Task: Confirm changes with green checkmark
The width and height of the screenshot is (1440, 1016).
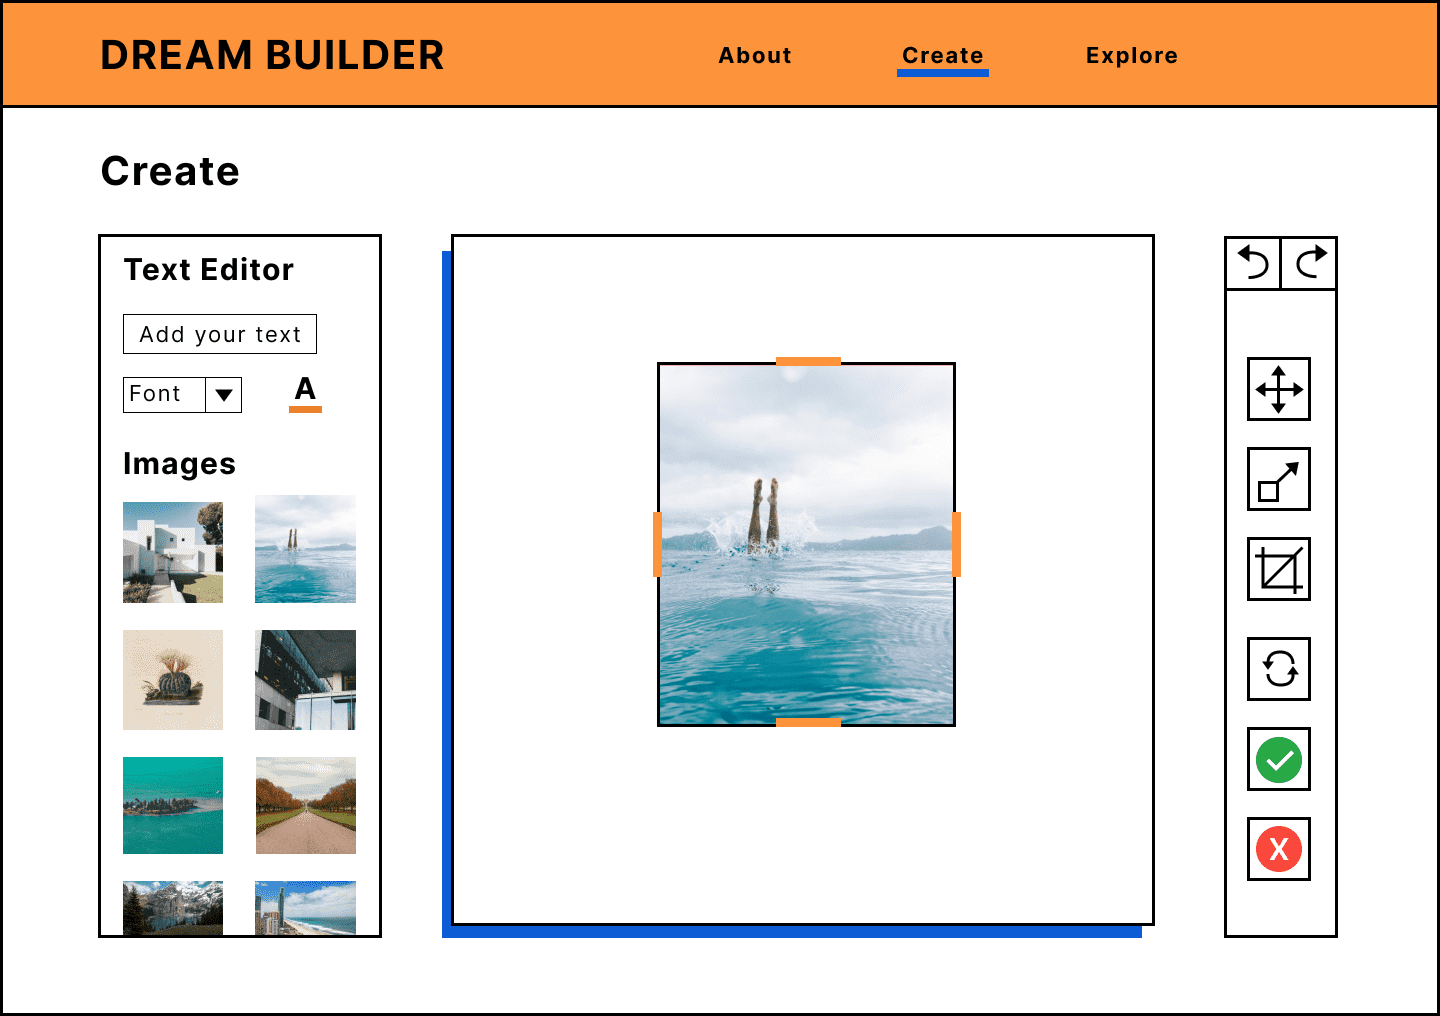Action: 1278,759
